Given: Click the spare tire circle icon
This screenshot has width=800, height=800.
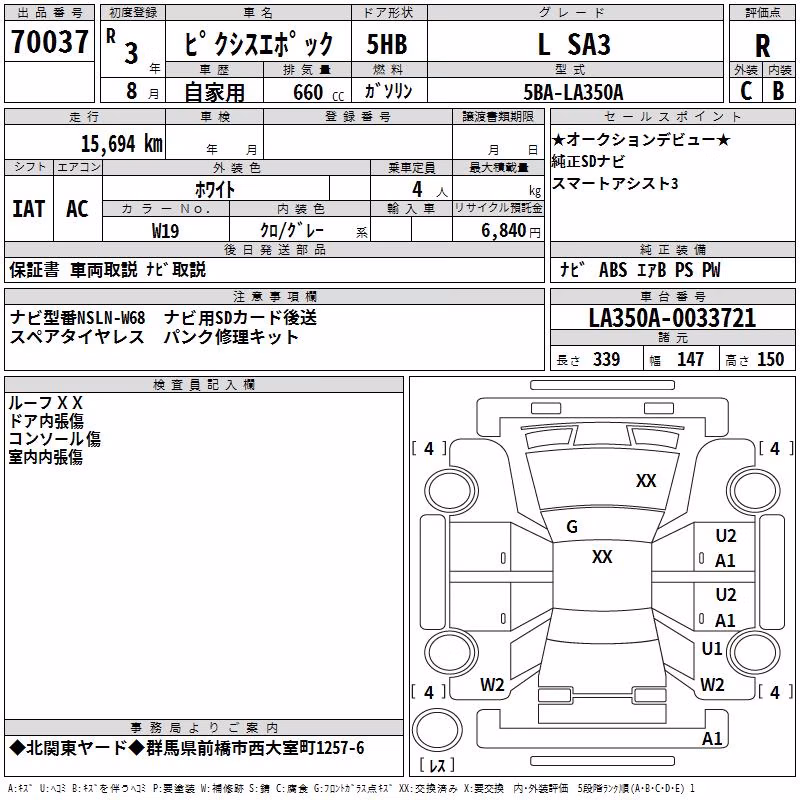Looking at the screenshot, I should pos(437,730).
